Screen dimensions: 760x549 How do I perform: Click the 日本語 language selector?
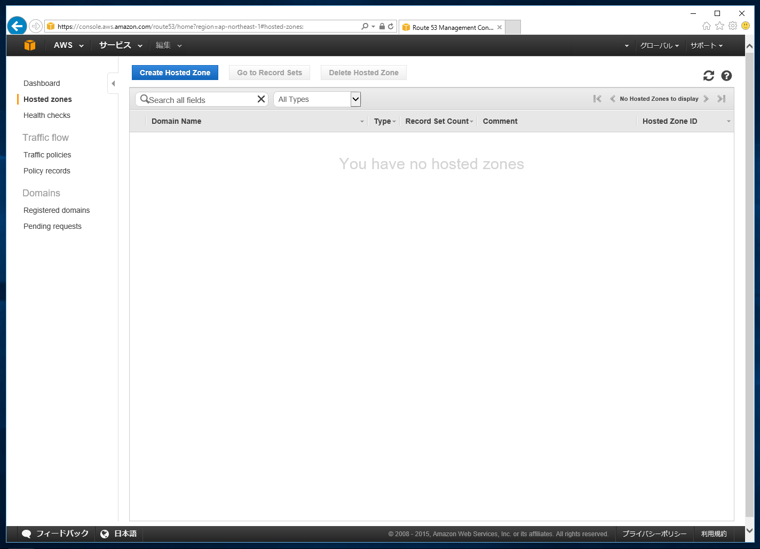126,533
